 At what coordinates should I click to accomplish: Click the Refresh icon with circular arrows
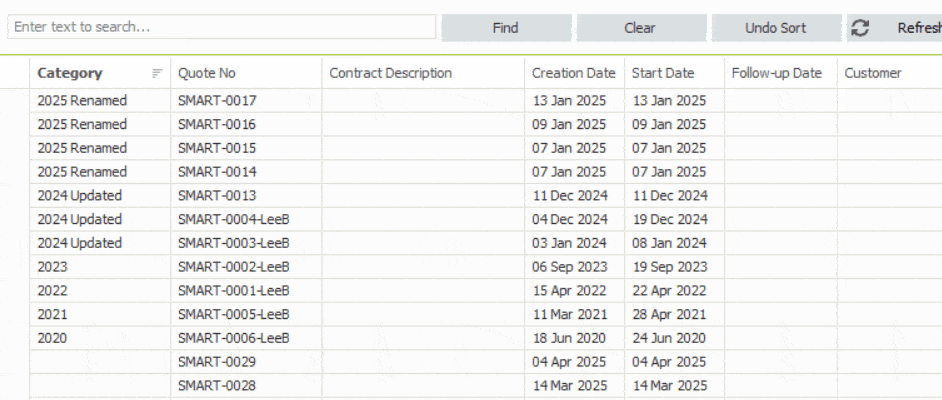[860, 28]
